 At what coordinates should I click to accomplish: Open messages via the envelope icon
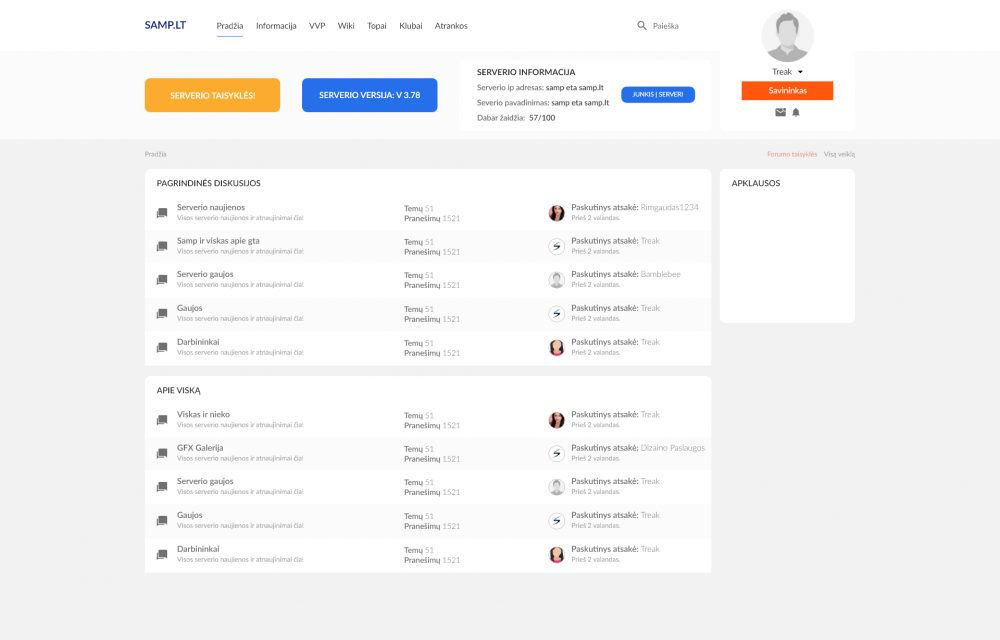tap(780, 112)
